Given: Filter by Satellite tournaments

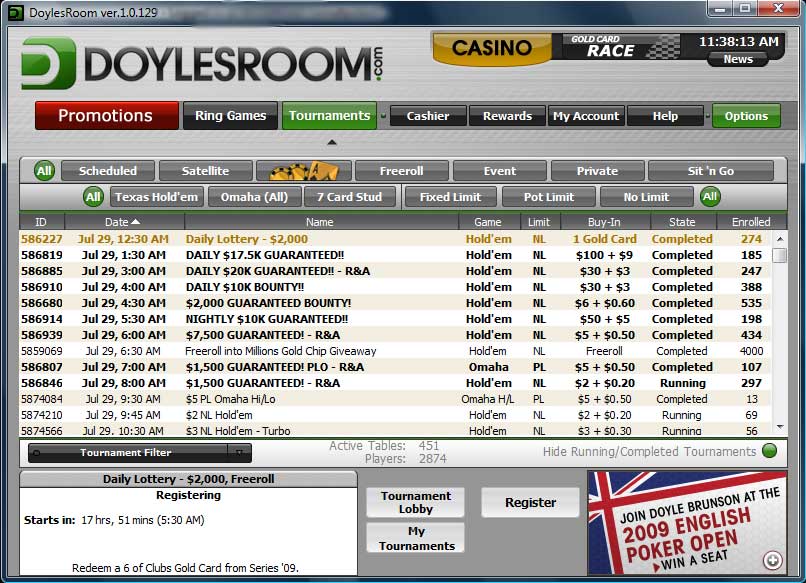Looking at the screenshot, I should point(206,171).
